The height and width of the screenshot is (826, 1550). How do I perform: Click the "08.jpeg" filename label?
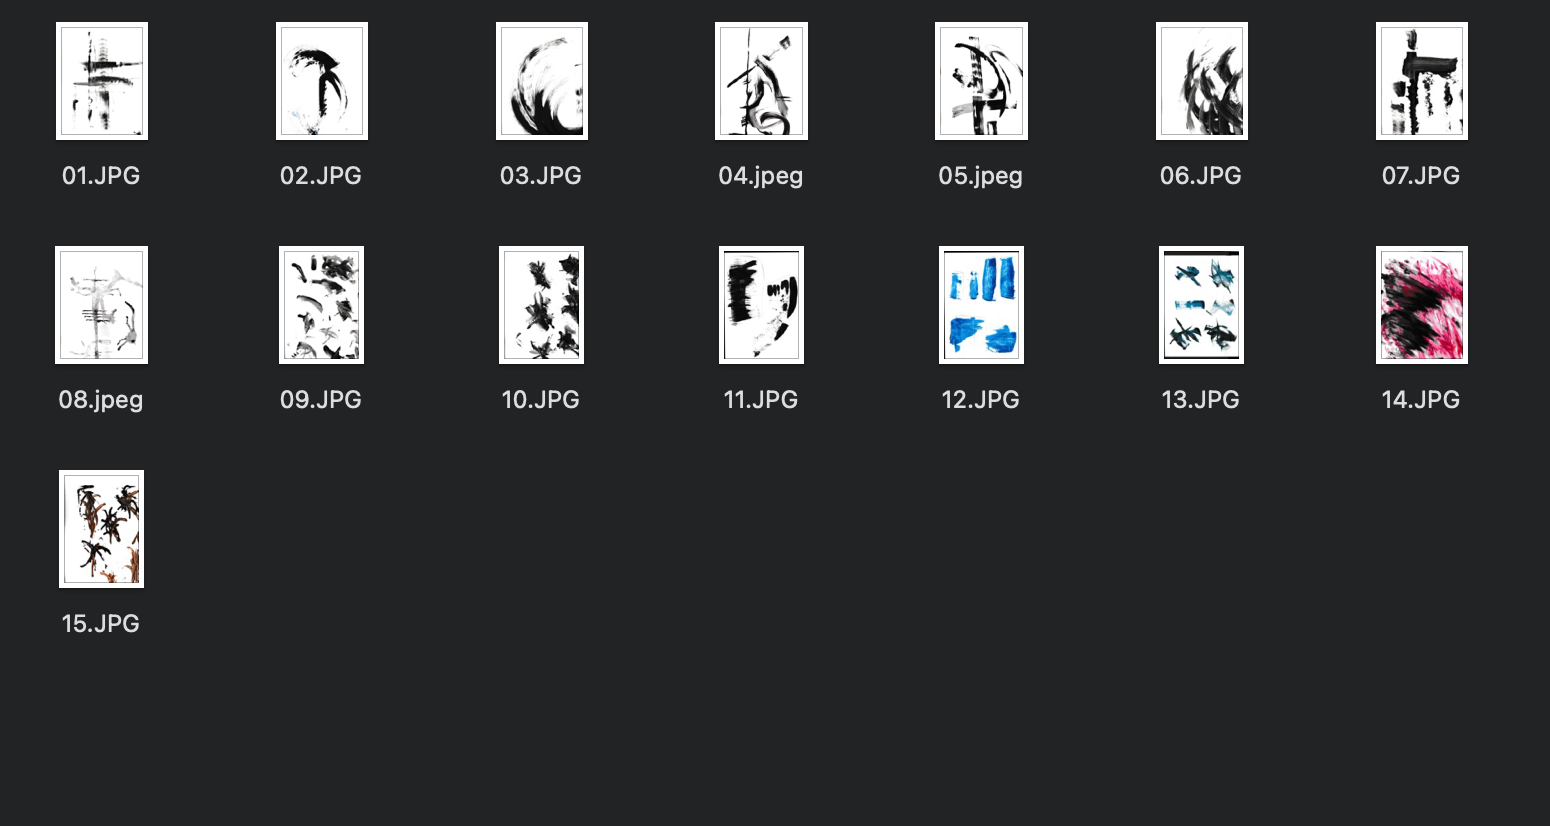click(101, 400)
